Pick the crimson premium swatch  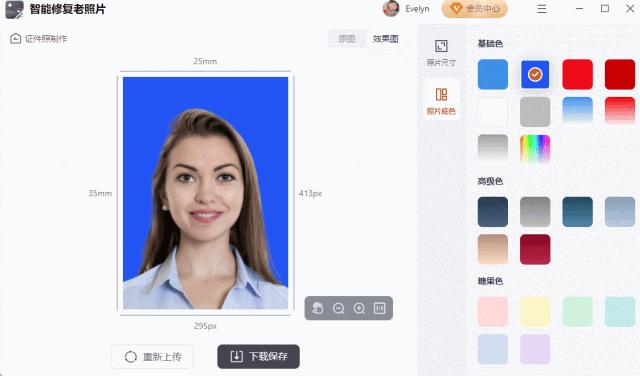pyautogui.click(x=535, y=249)
